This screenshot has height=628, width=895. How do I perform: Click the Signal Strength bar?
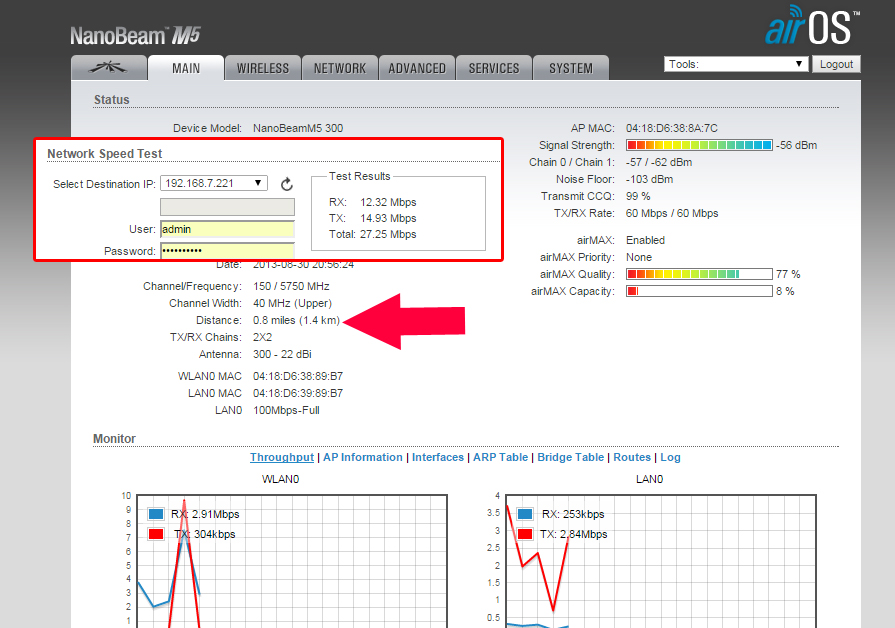pyautogui.click(x=699, y=145)
